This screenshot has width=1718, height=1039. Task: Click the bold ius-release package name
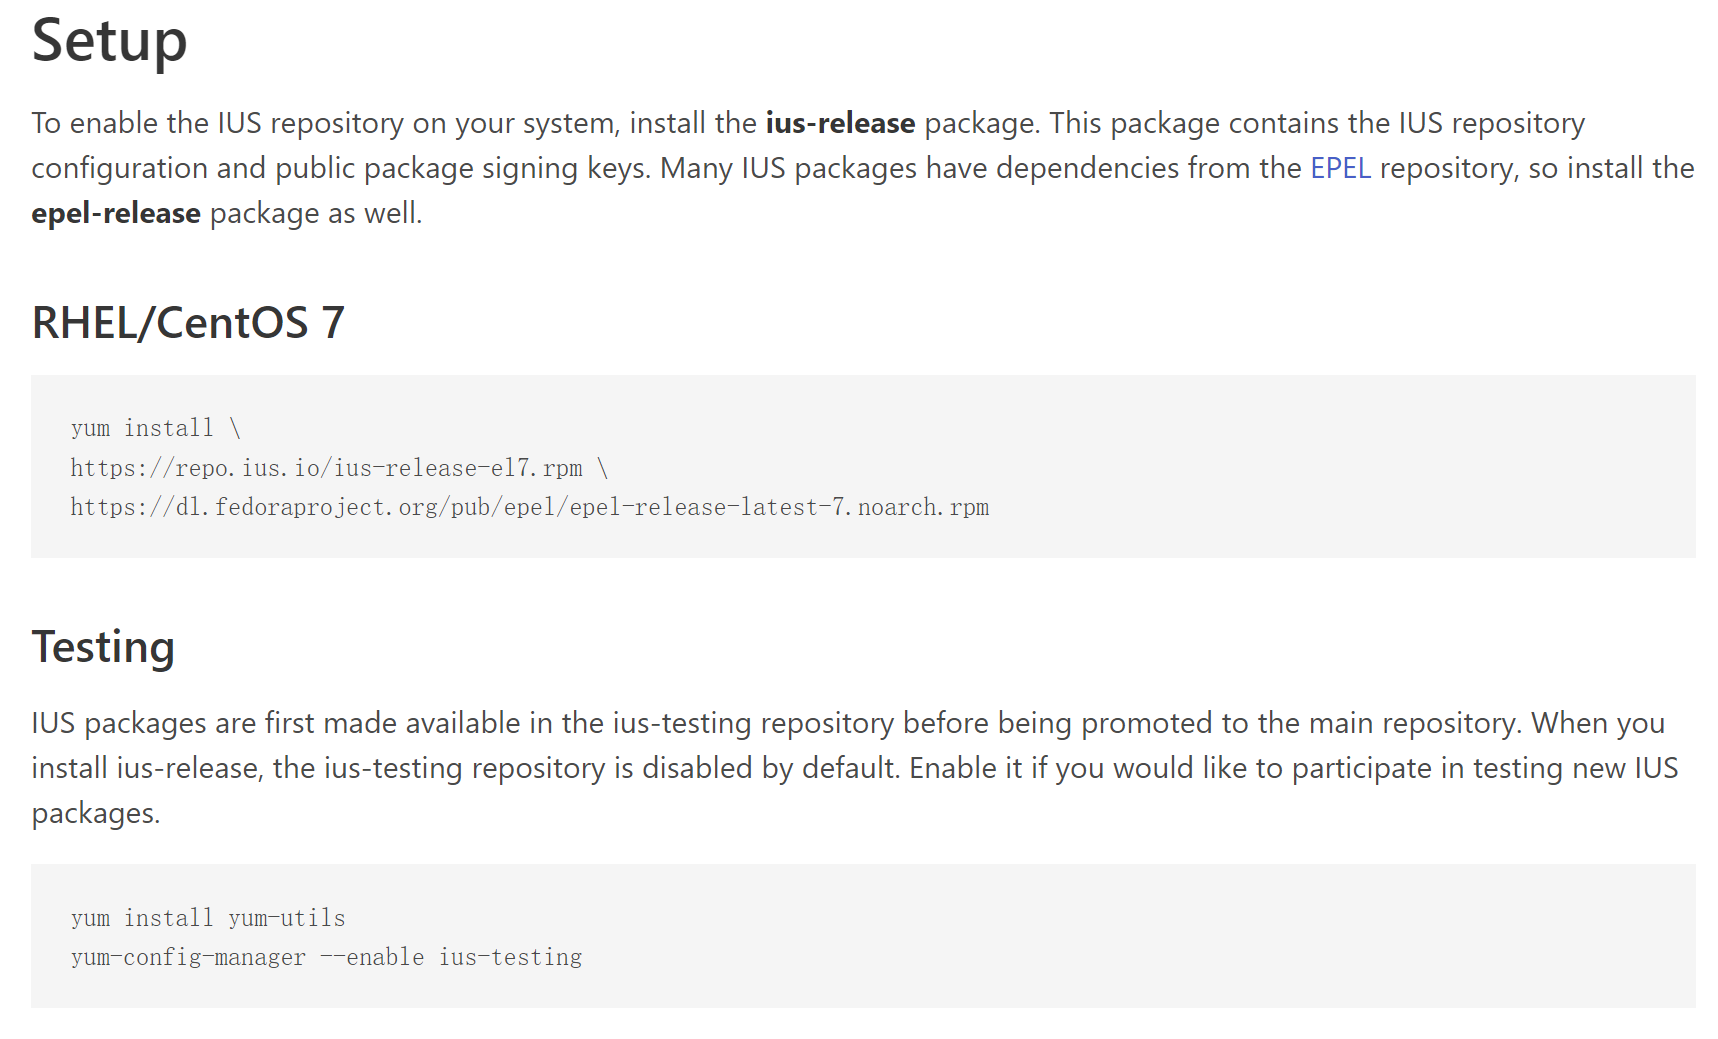coord(840,123)
